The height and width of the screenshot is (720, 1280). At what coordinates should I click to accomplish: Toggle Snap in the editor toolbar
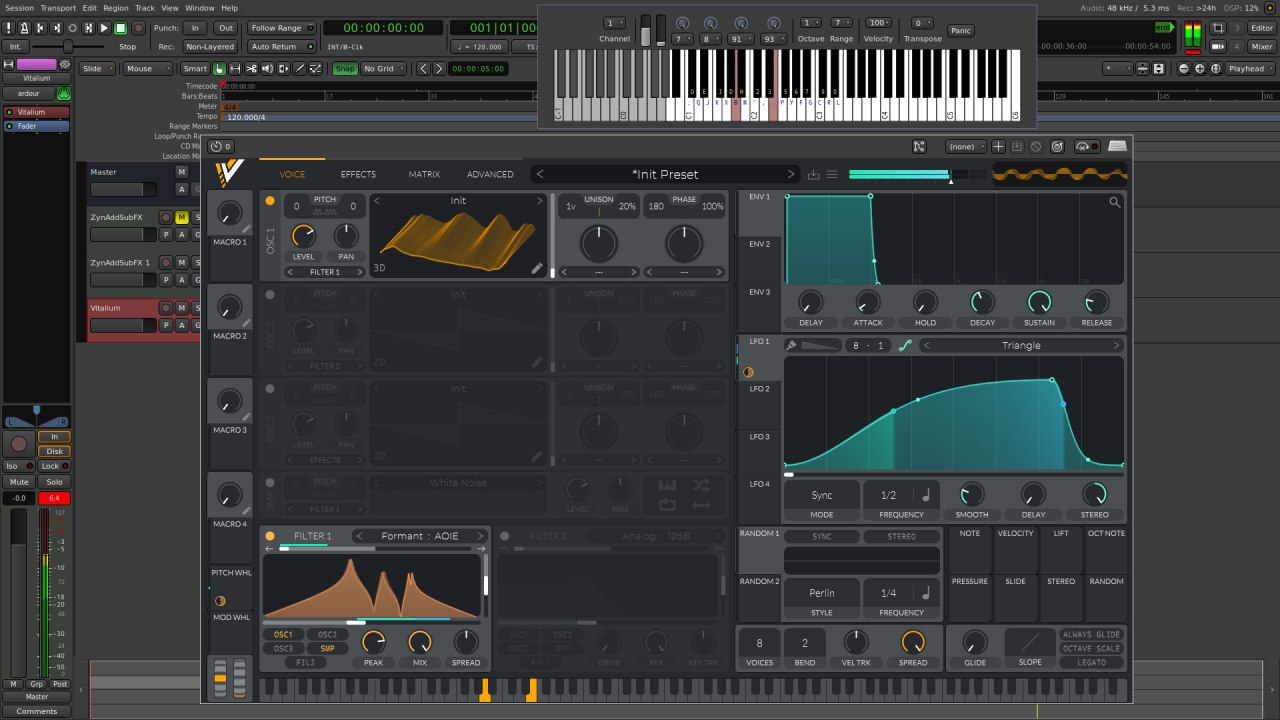(x=345, y=69)
